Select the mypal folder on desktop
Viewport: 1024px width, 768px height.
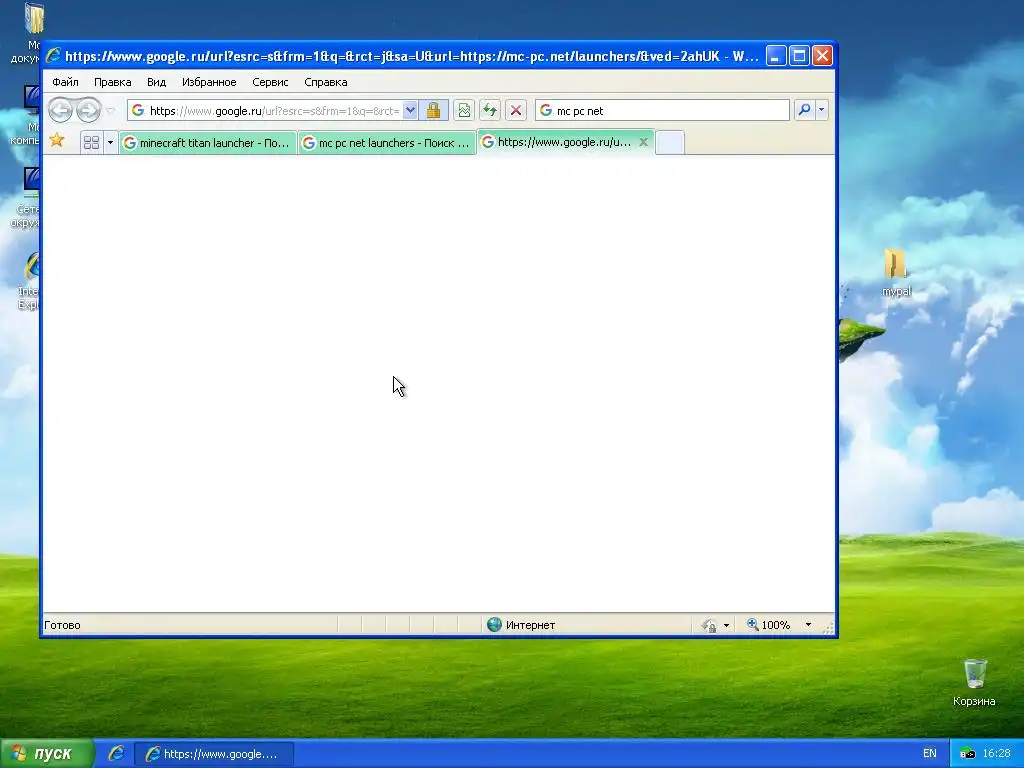(896, 273)
